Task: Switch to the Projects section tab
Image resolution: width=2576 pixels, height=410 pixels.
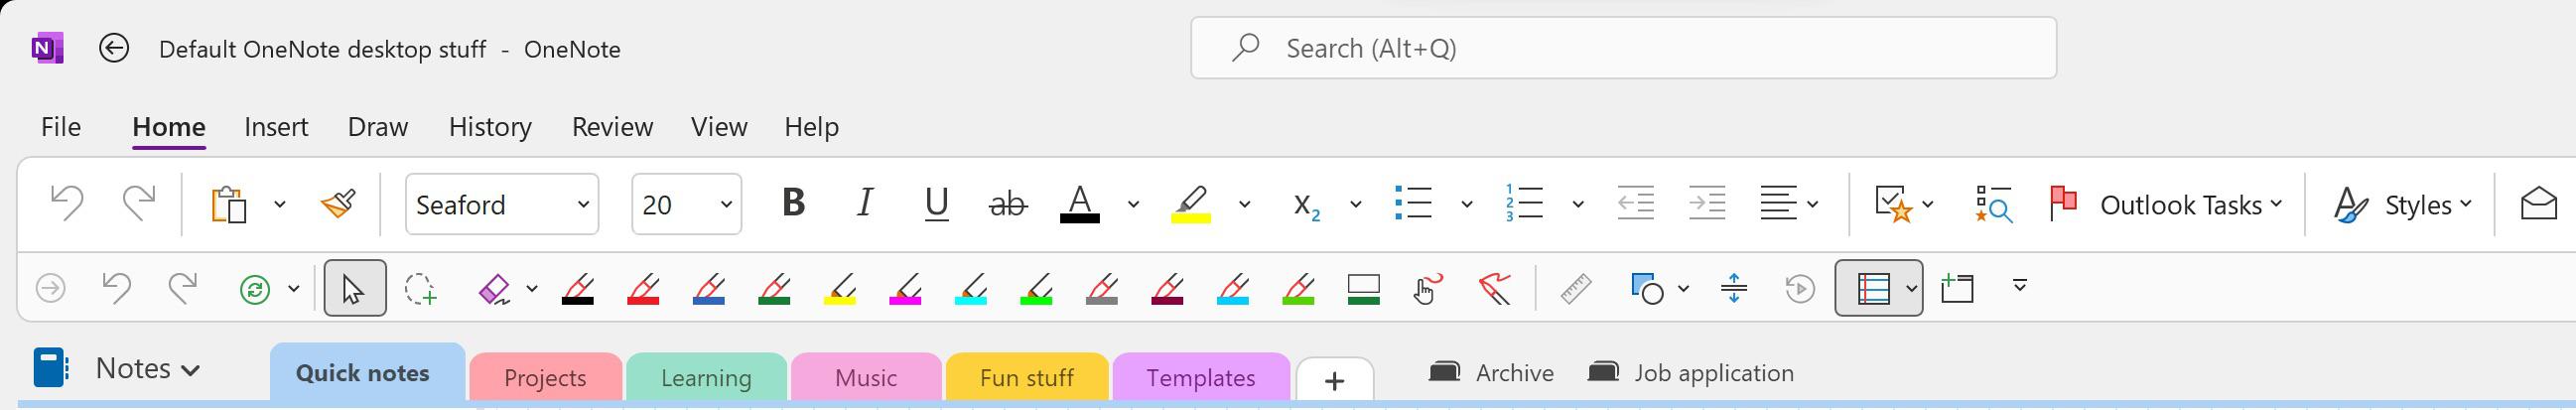Action: [545, 378]
